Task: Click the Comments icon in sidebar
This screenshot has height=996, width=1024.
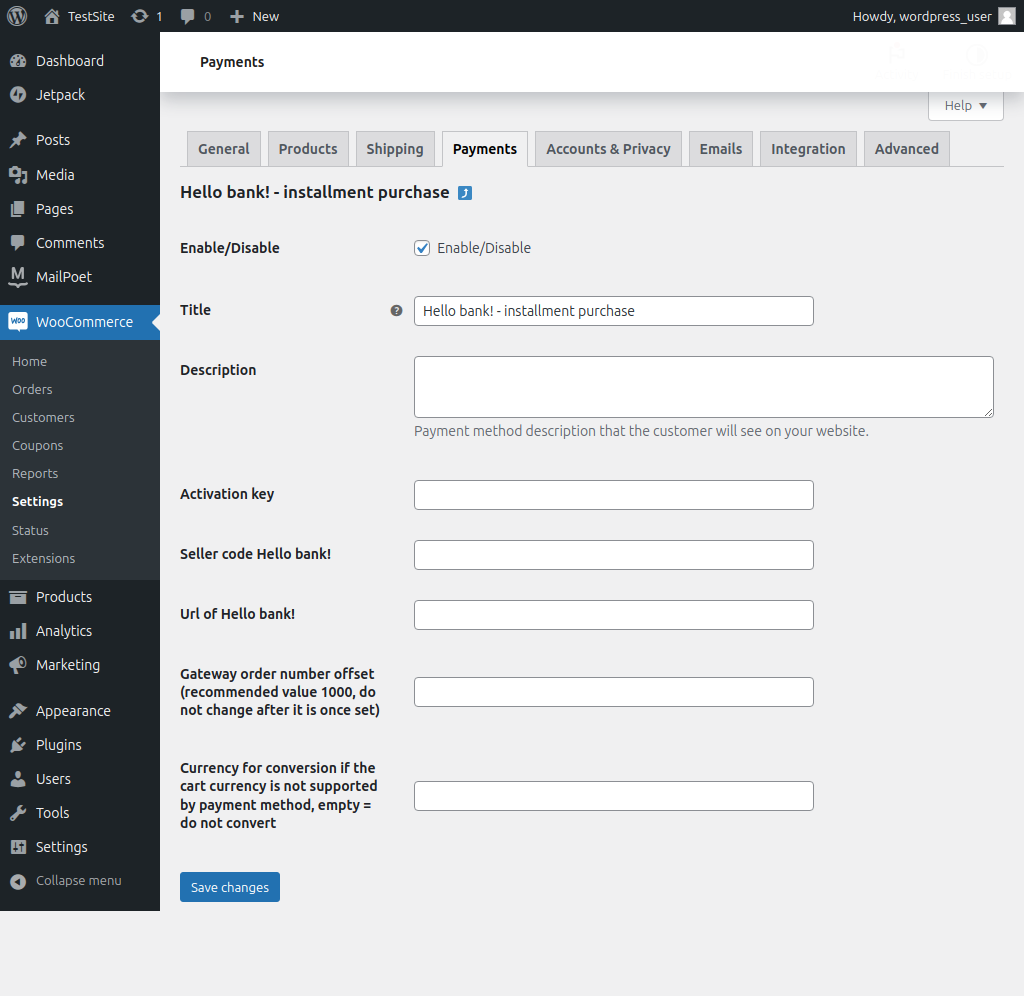Action: [x=18, y=243]
